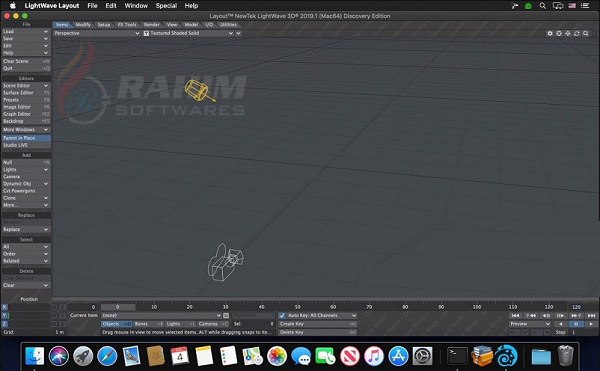This screenshot has width=600, height=371.
Task: Click the Create Key button
Action: pos(318,324)
